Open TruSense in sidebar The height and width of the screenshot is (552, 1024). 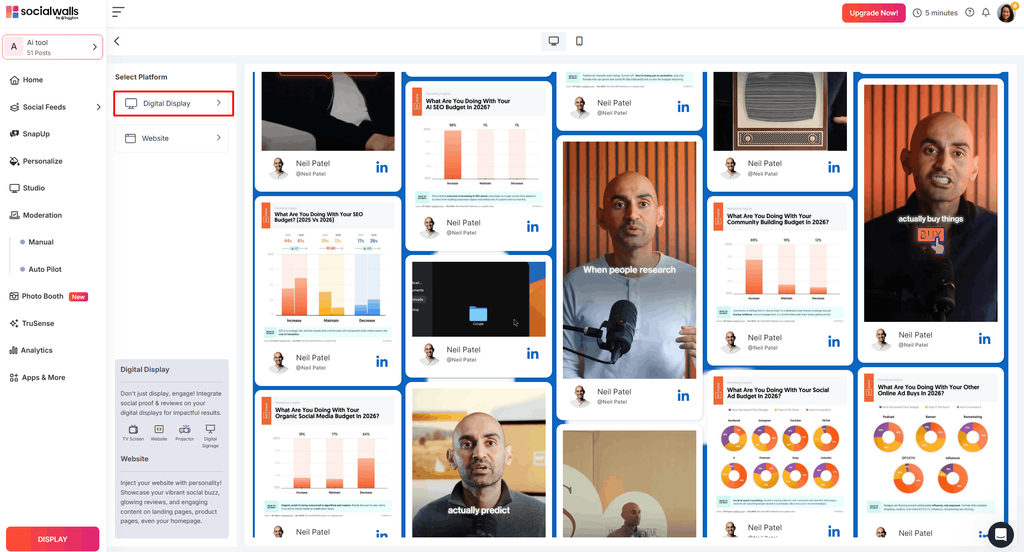click(x=38, y=323)
